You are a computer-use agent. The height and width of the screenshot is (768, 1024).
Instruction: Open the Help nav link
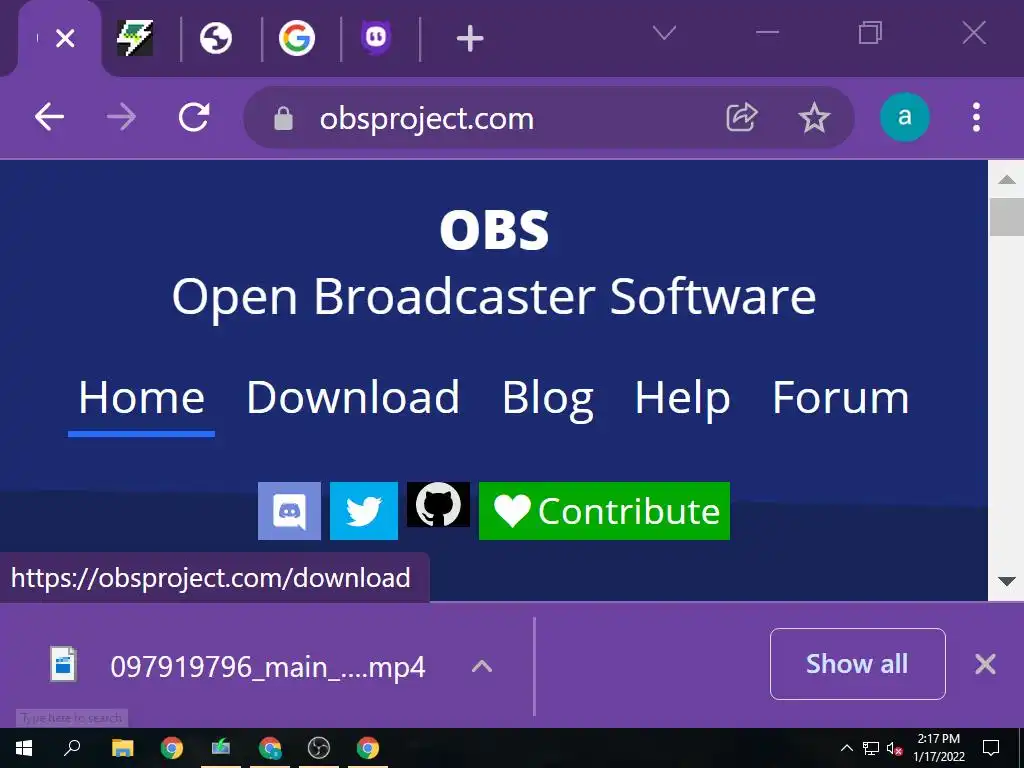coord(682,399)
